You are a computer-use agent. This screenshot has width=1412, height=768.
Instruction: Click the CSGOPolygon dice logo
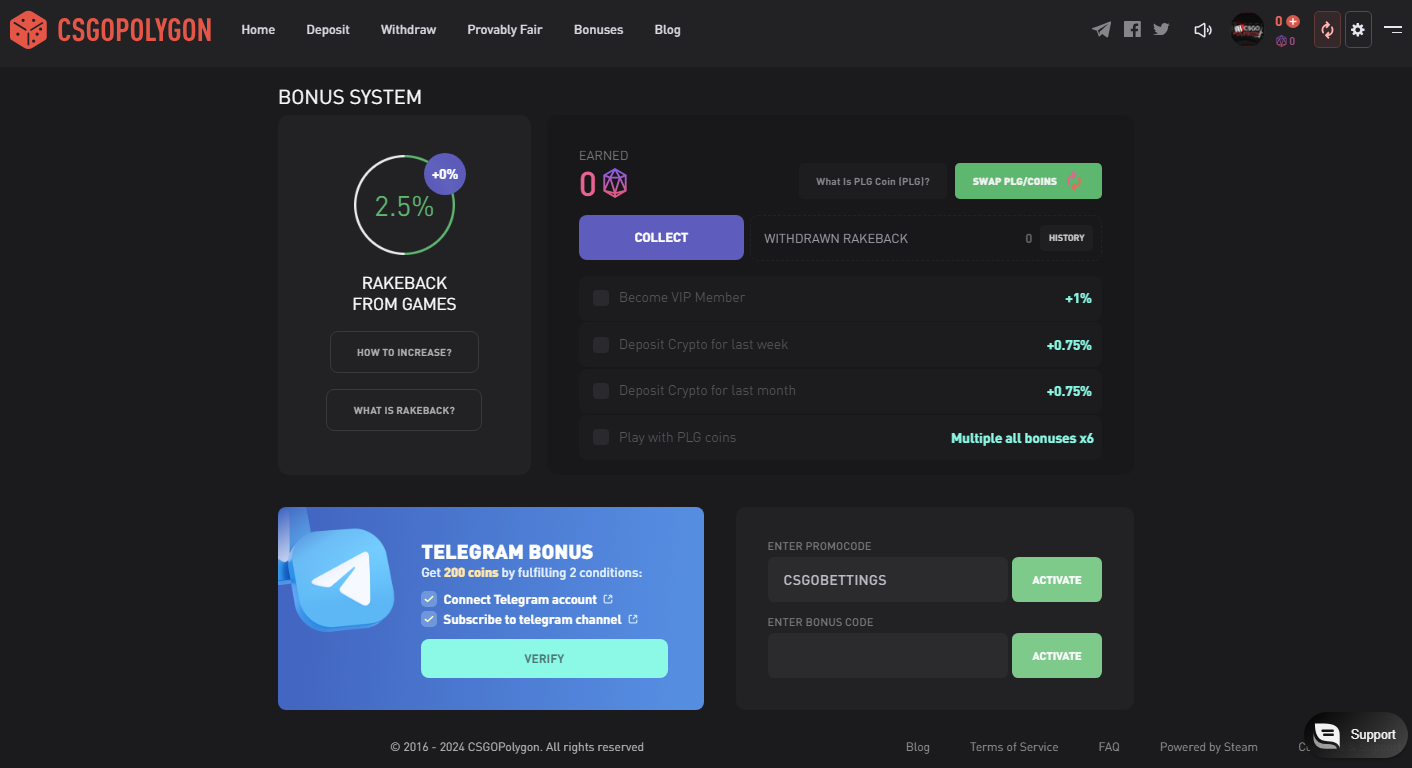pos(28,30)
